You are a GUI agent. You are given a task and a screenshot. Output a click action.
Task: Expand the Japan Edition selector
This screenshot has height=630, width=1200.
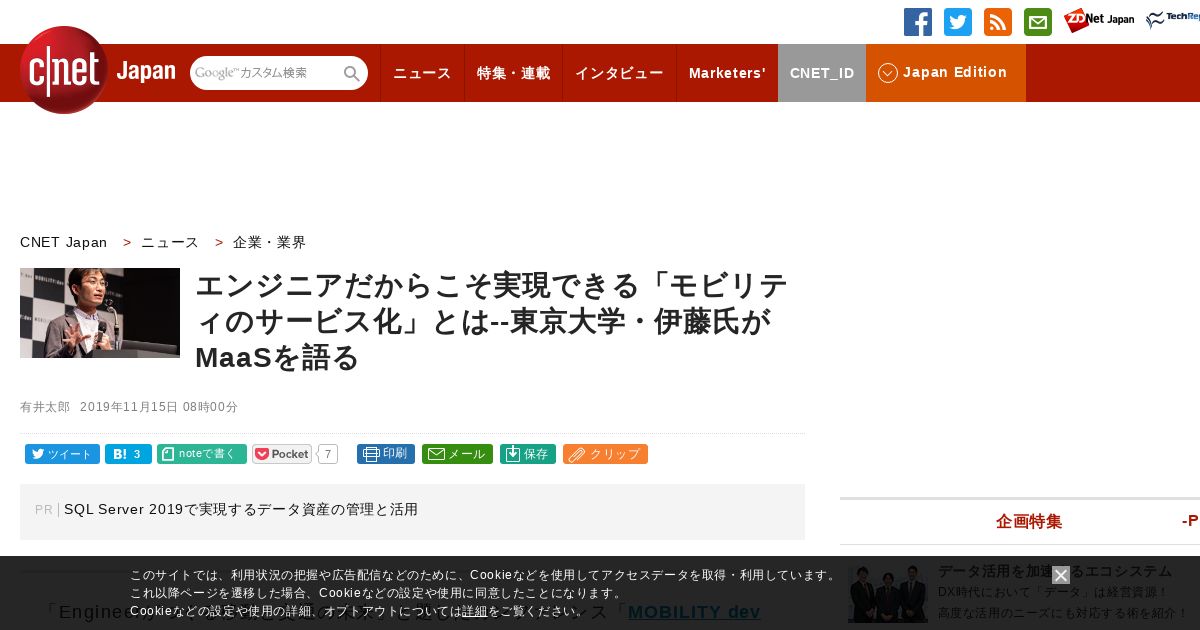pyautogui.click(x=946, y=73)
